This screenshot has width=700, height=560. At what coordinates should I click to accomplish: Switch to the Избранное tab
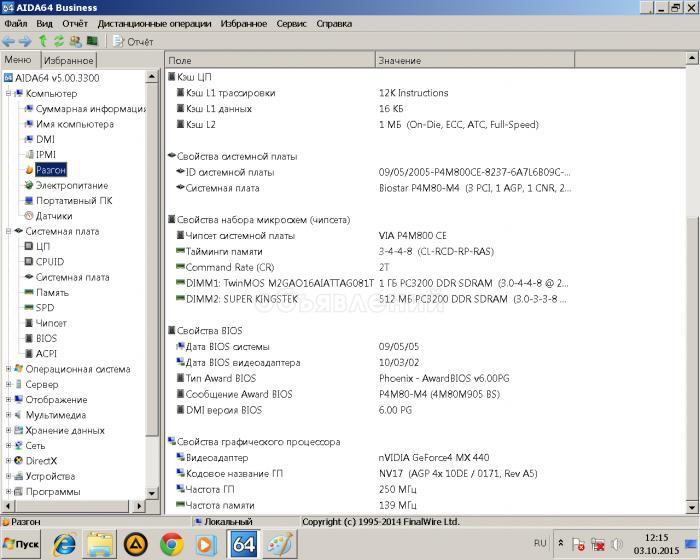(x=69, y=60)
